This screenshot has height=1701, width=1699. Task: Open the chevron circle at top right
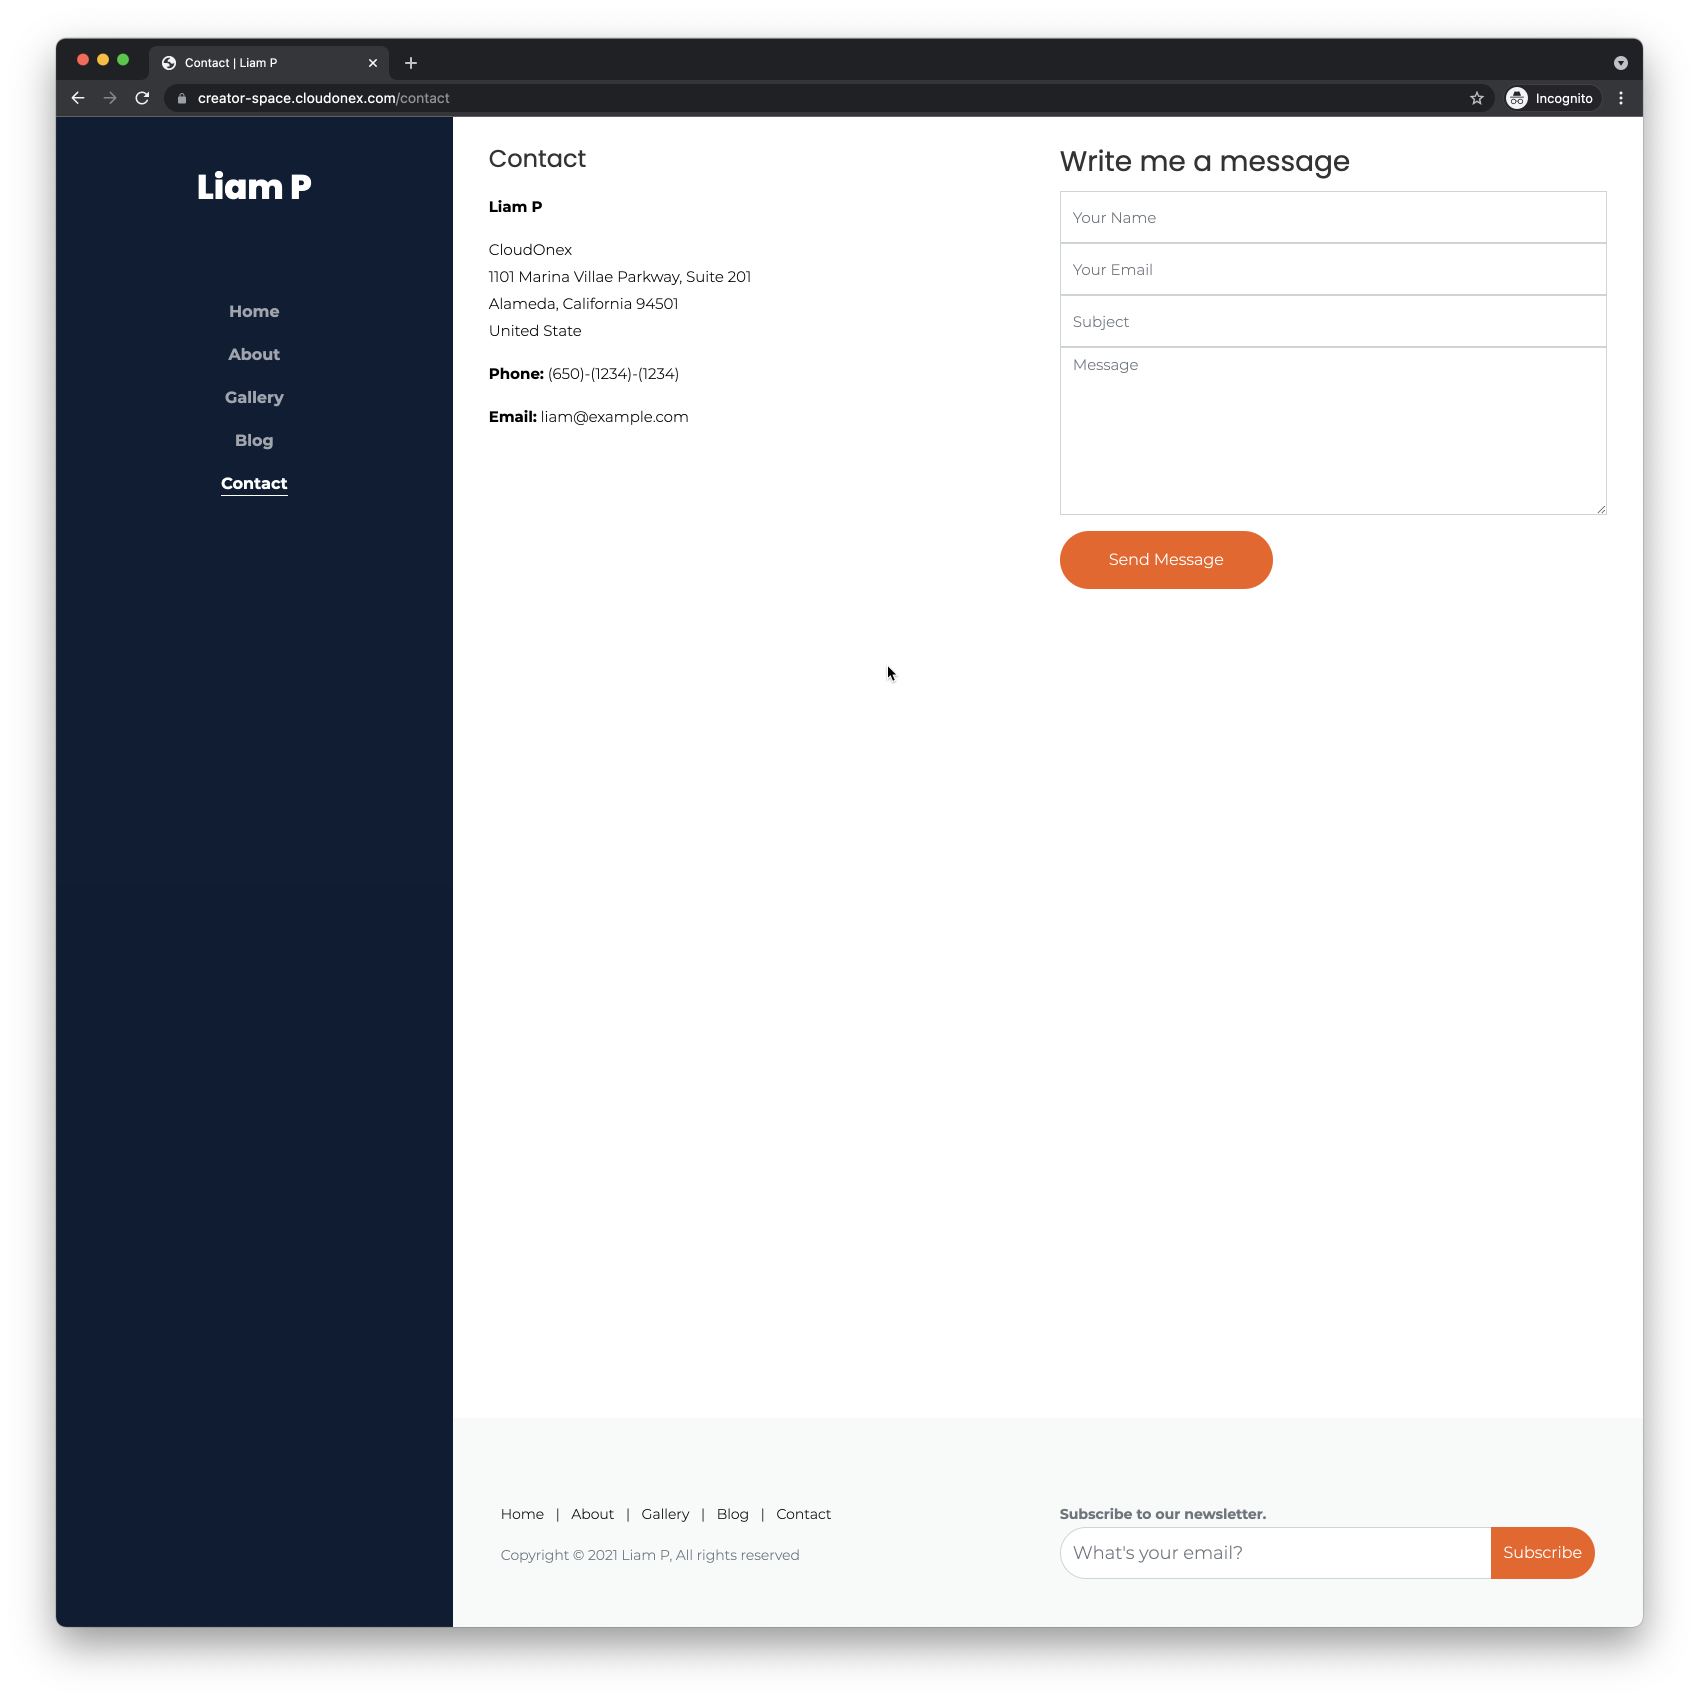1620,61
